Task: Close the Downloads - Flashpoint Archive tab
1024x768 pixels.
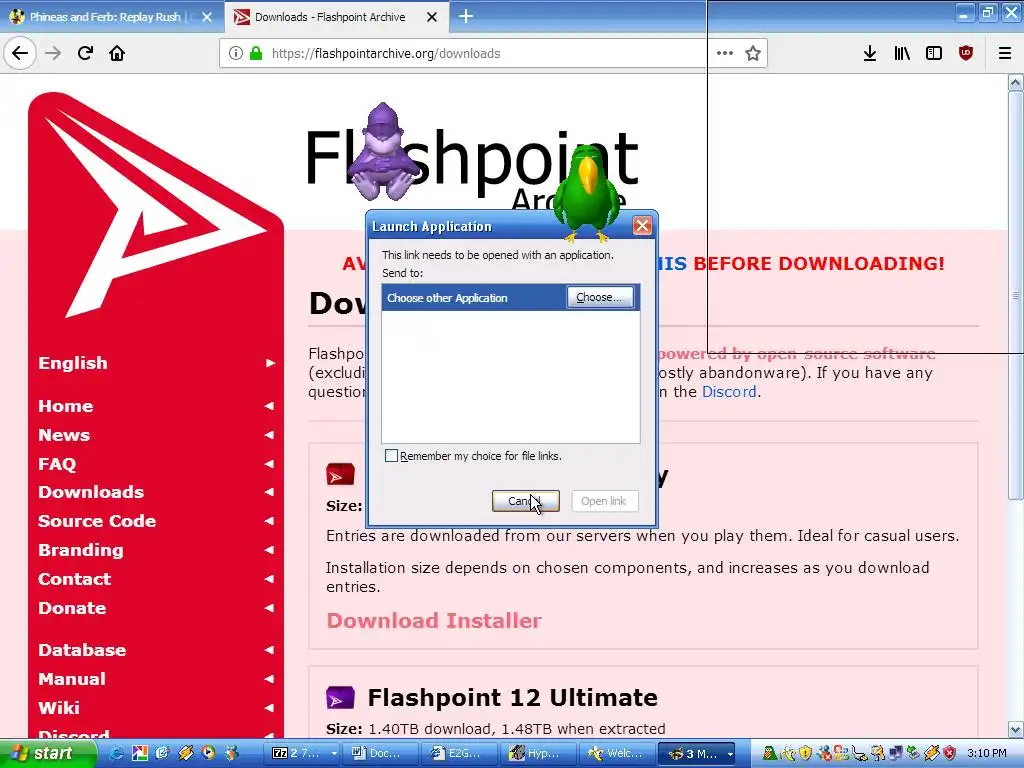Action: tap(432, 17)
